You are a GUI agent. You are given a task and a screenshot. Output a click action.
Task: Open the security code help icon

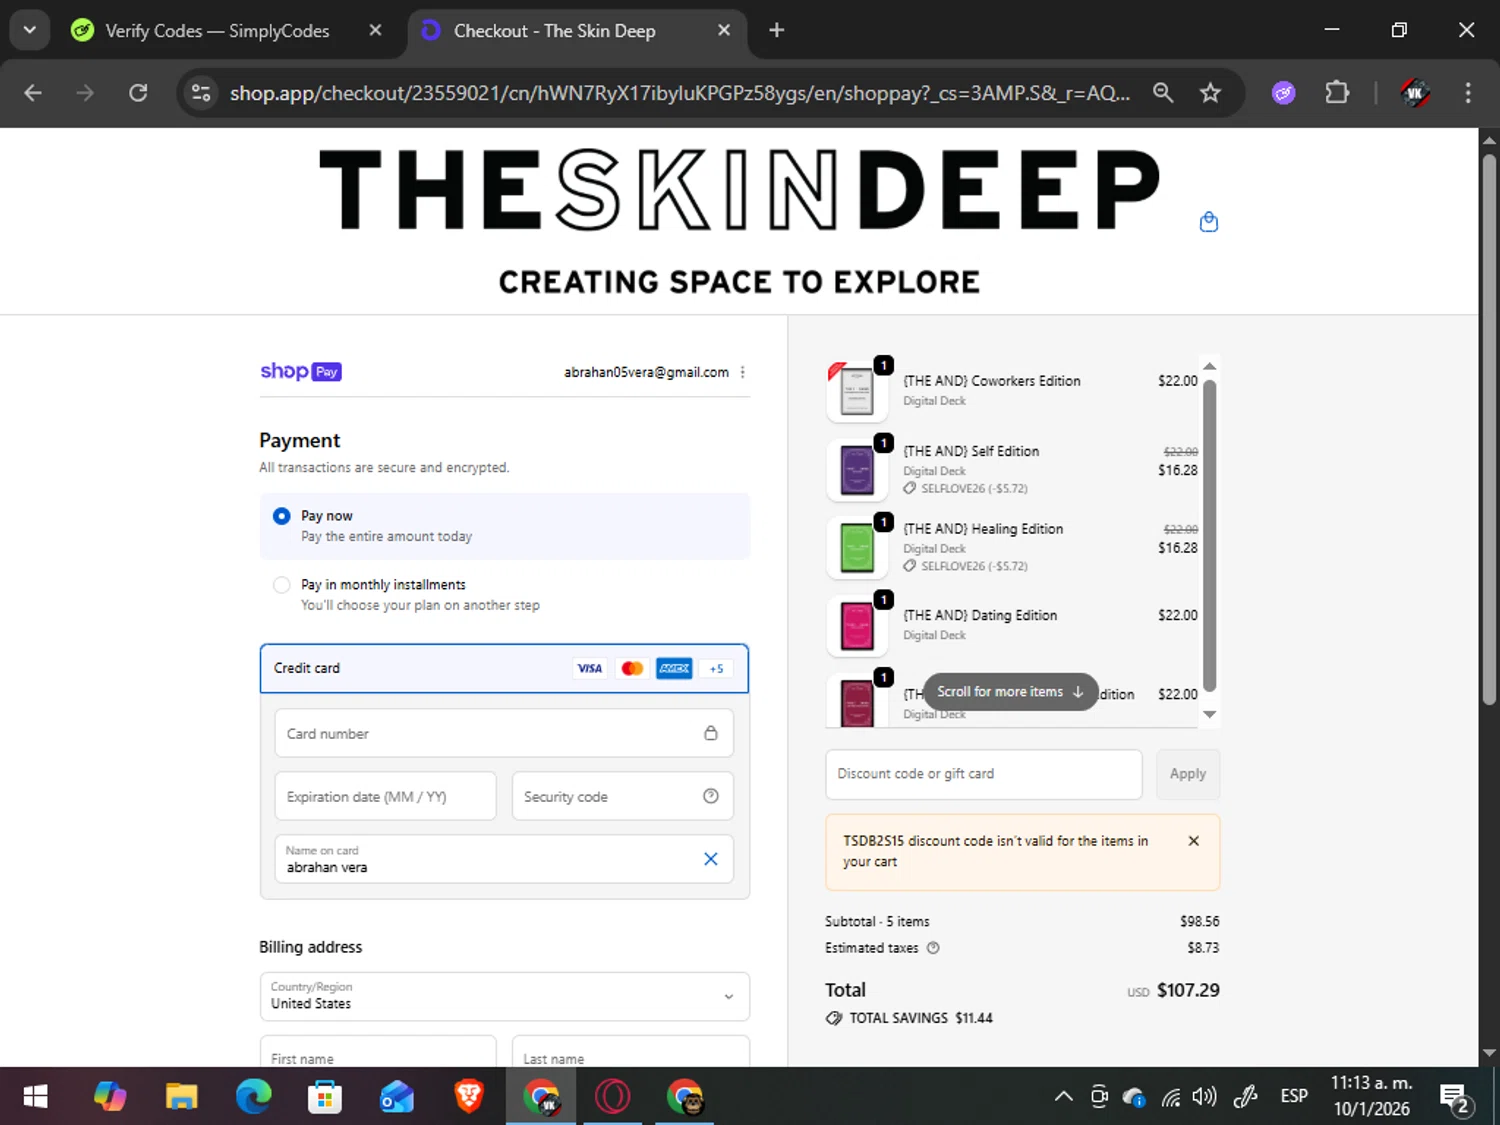tap(710, 796)
